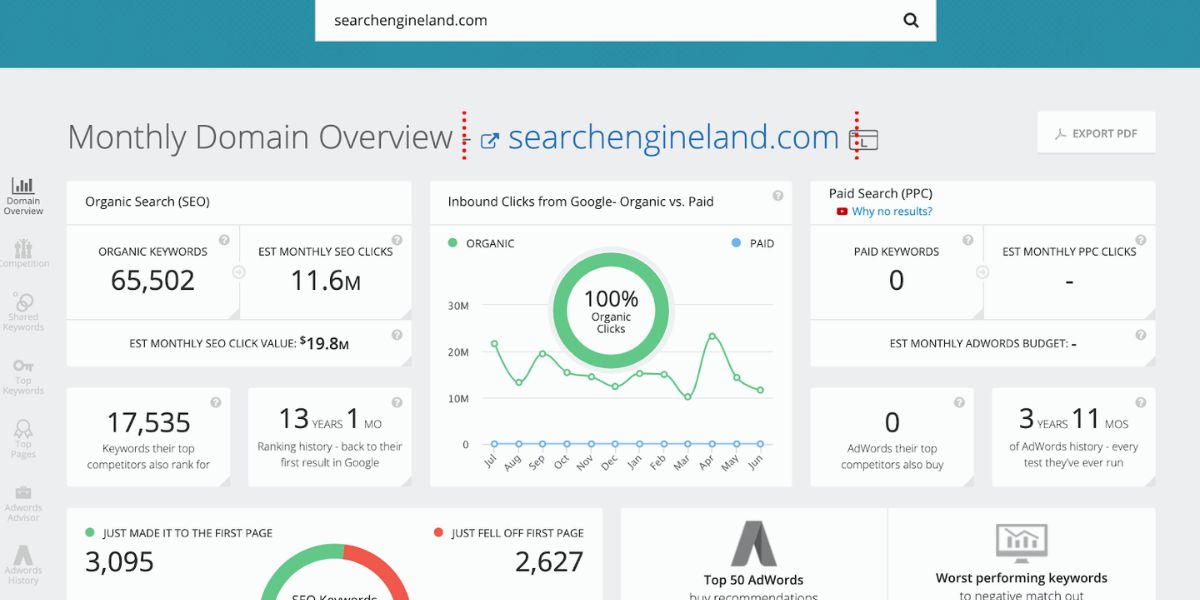Viewport: 1200px width, 600px height.
Task: Click the 3,095 just made first page count
Action: [x=120, y=562]
